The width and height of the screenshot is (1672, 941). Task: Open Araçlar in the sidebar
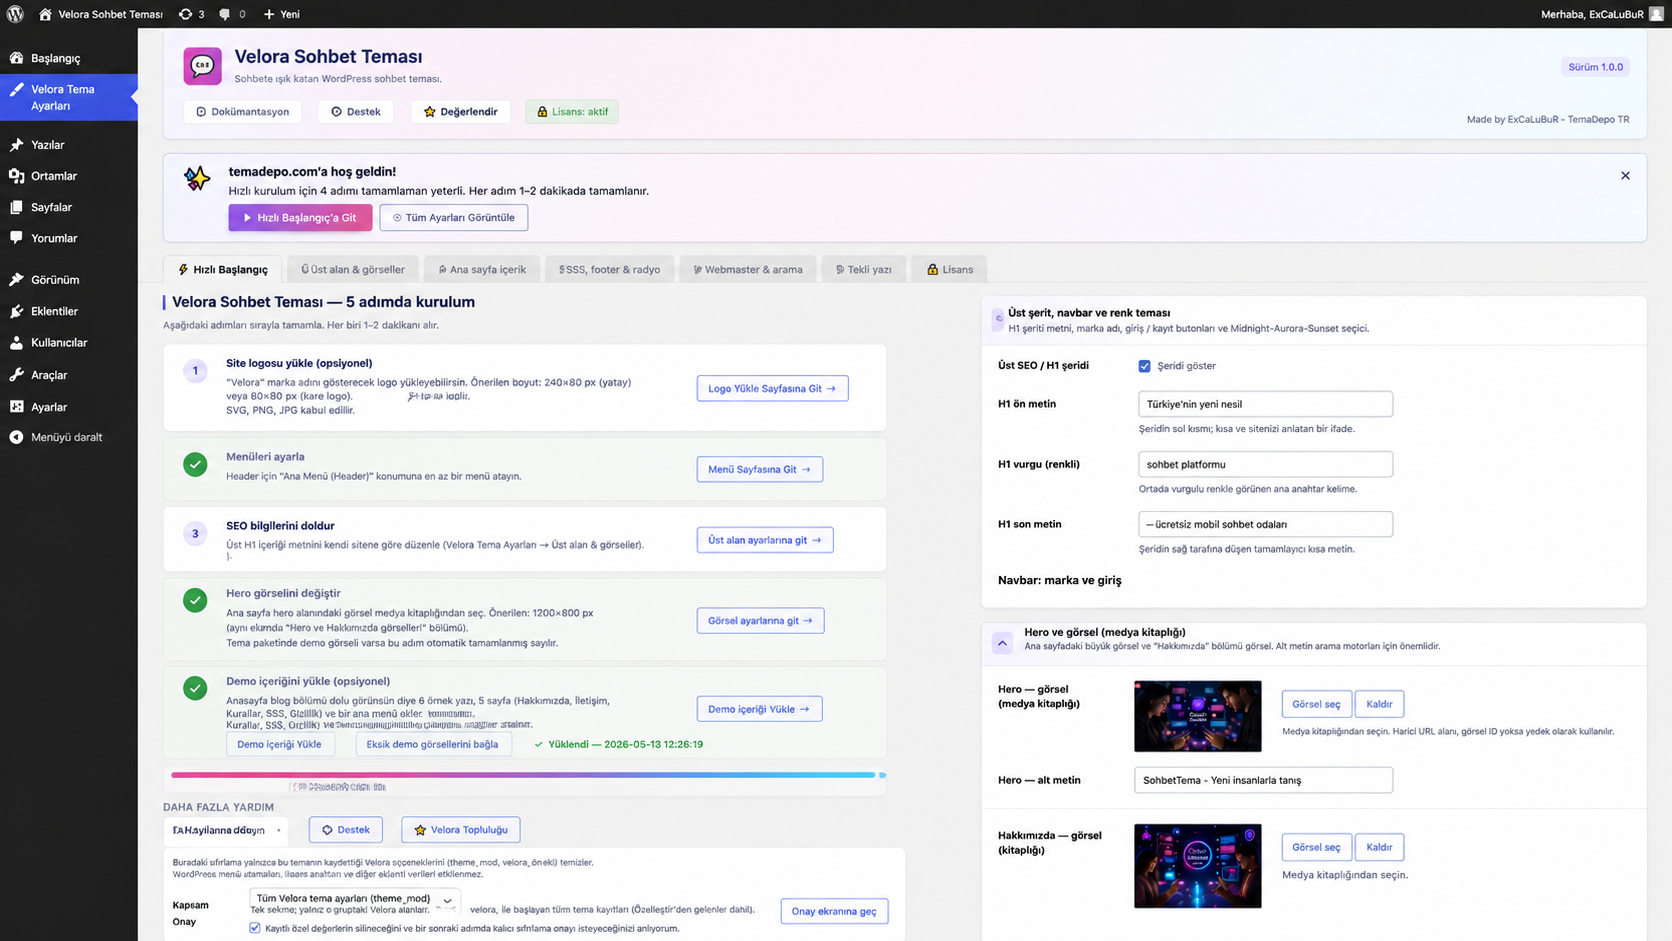click(x=69, y=375)
